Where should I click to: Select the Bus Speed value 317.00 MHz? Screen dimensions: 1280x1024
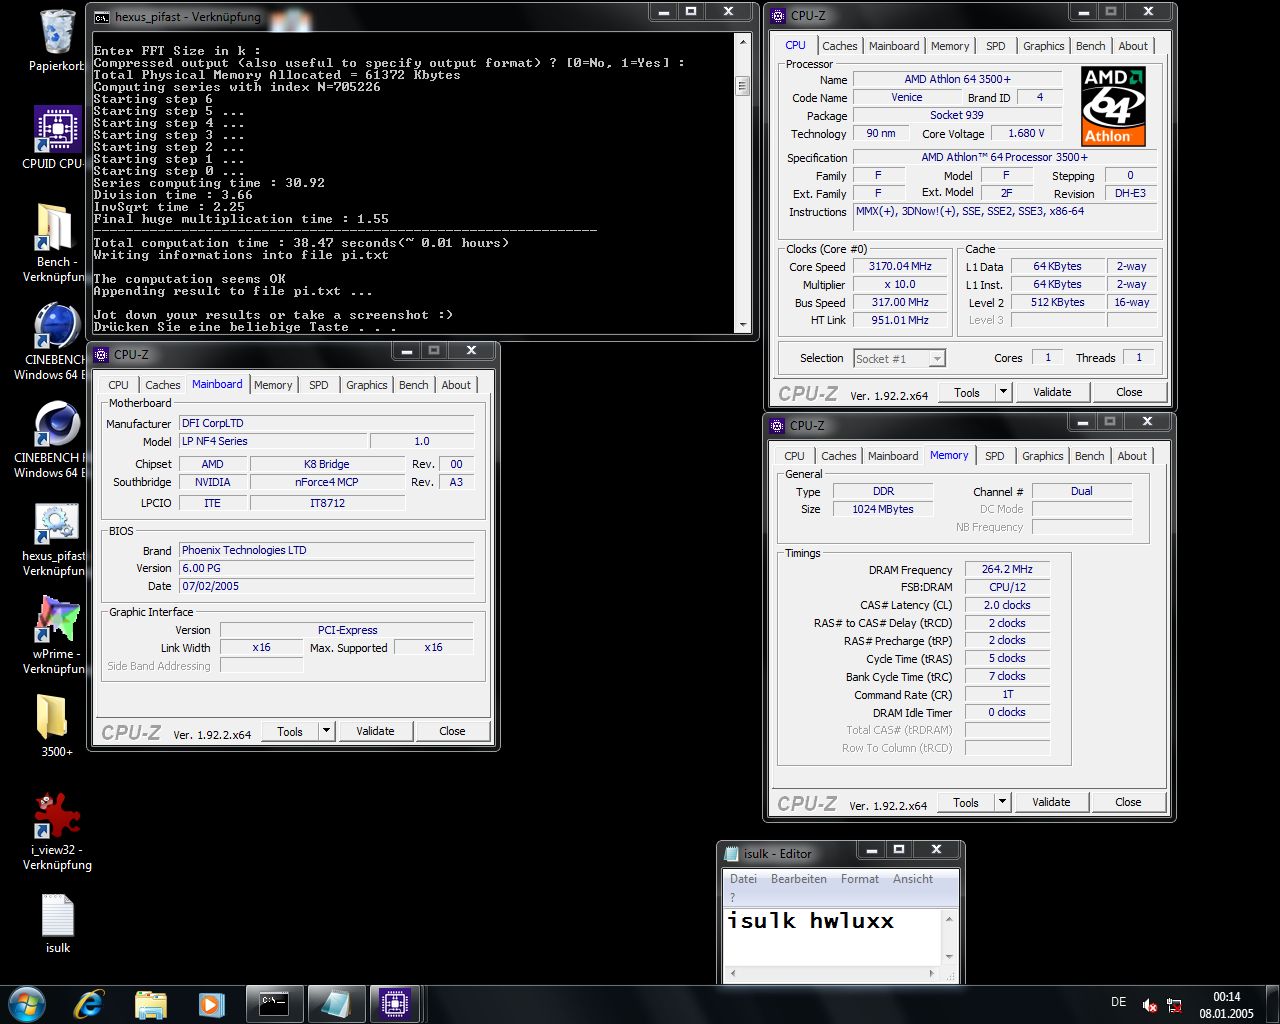(x=900, y=302)
